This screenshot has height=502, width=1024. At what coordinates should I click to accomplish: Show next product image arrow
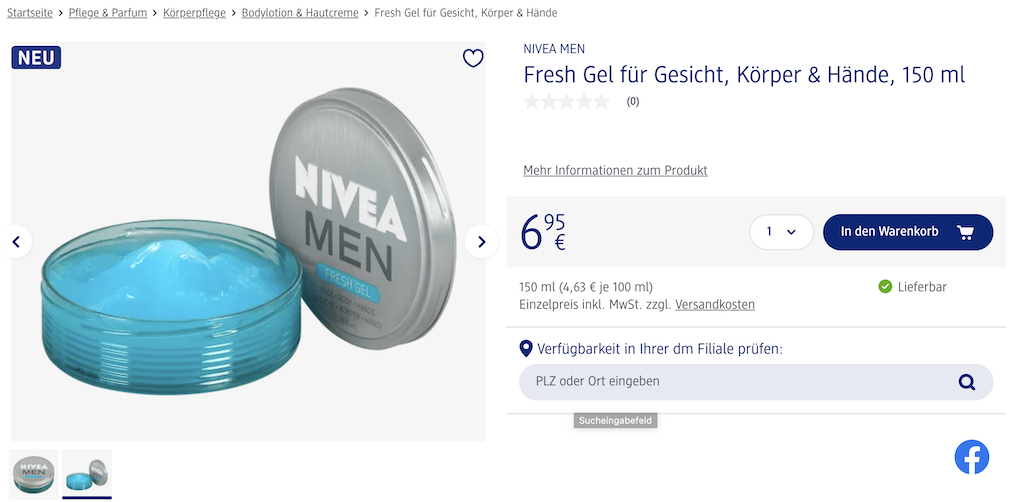coord(481,241)
